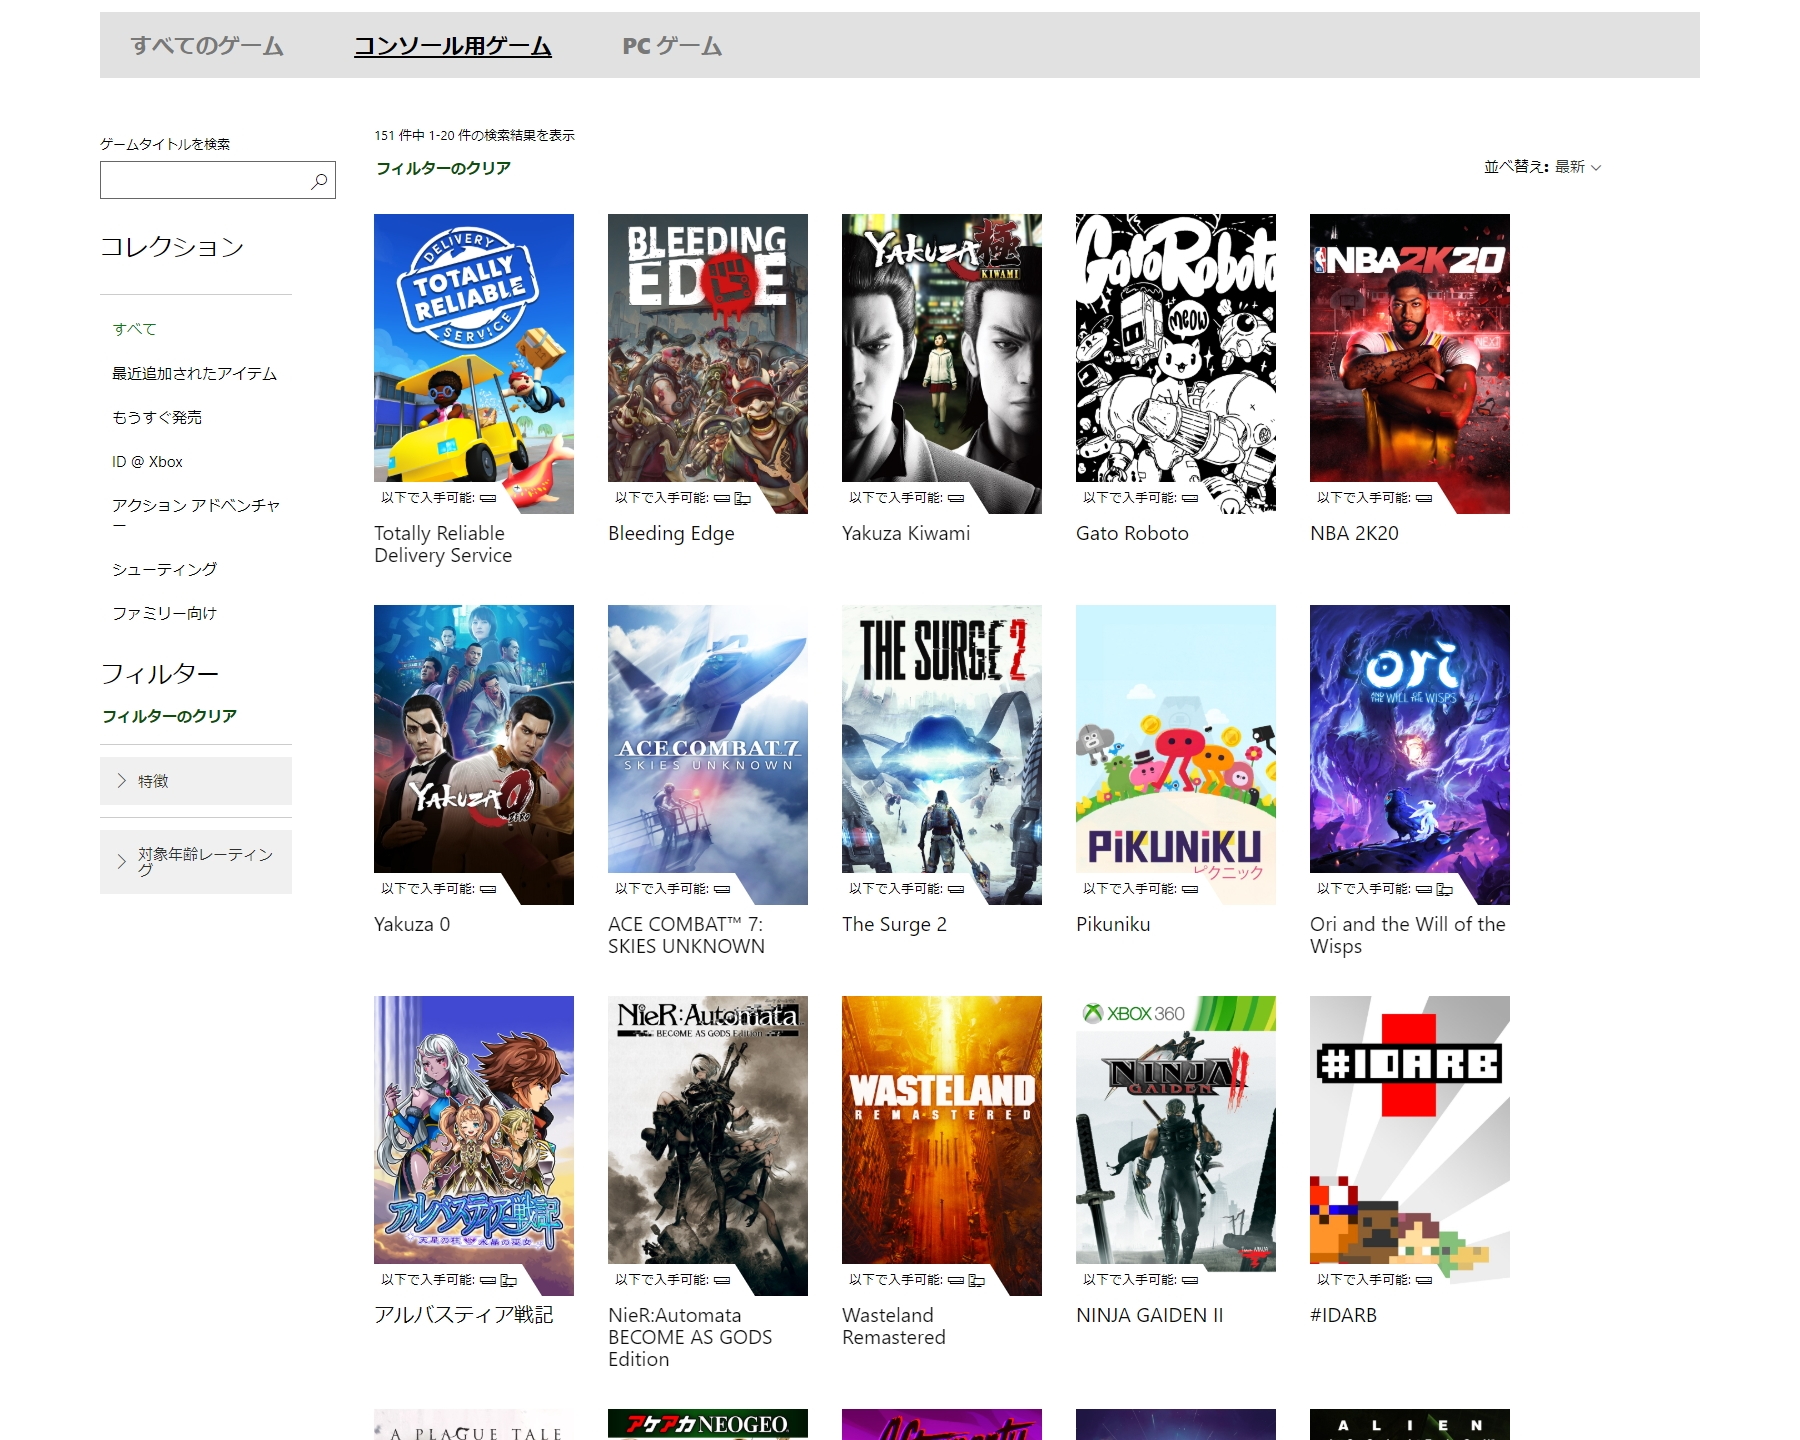
Task: Click the search magnifier icon
Action: tap(319, 181)
